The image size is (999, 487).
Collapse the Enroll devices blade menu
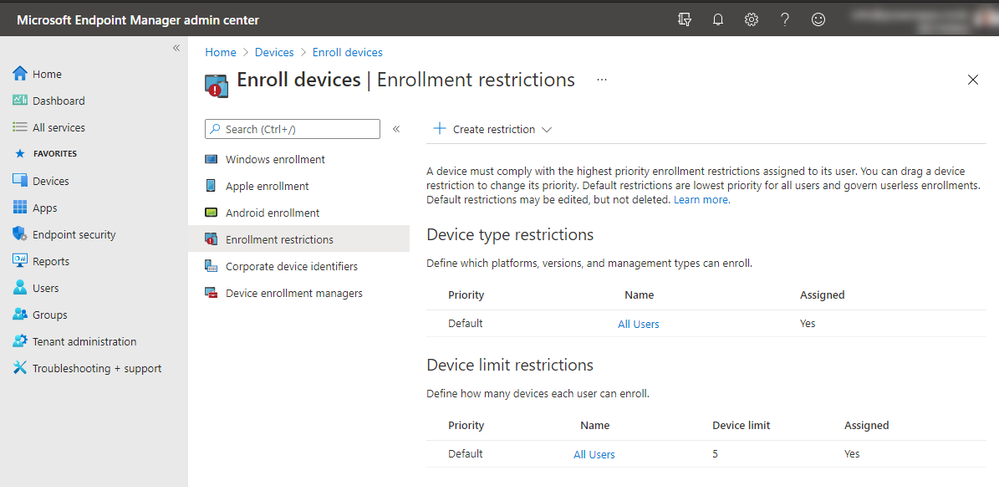(x=396, y=129)
